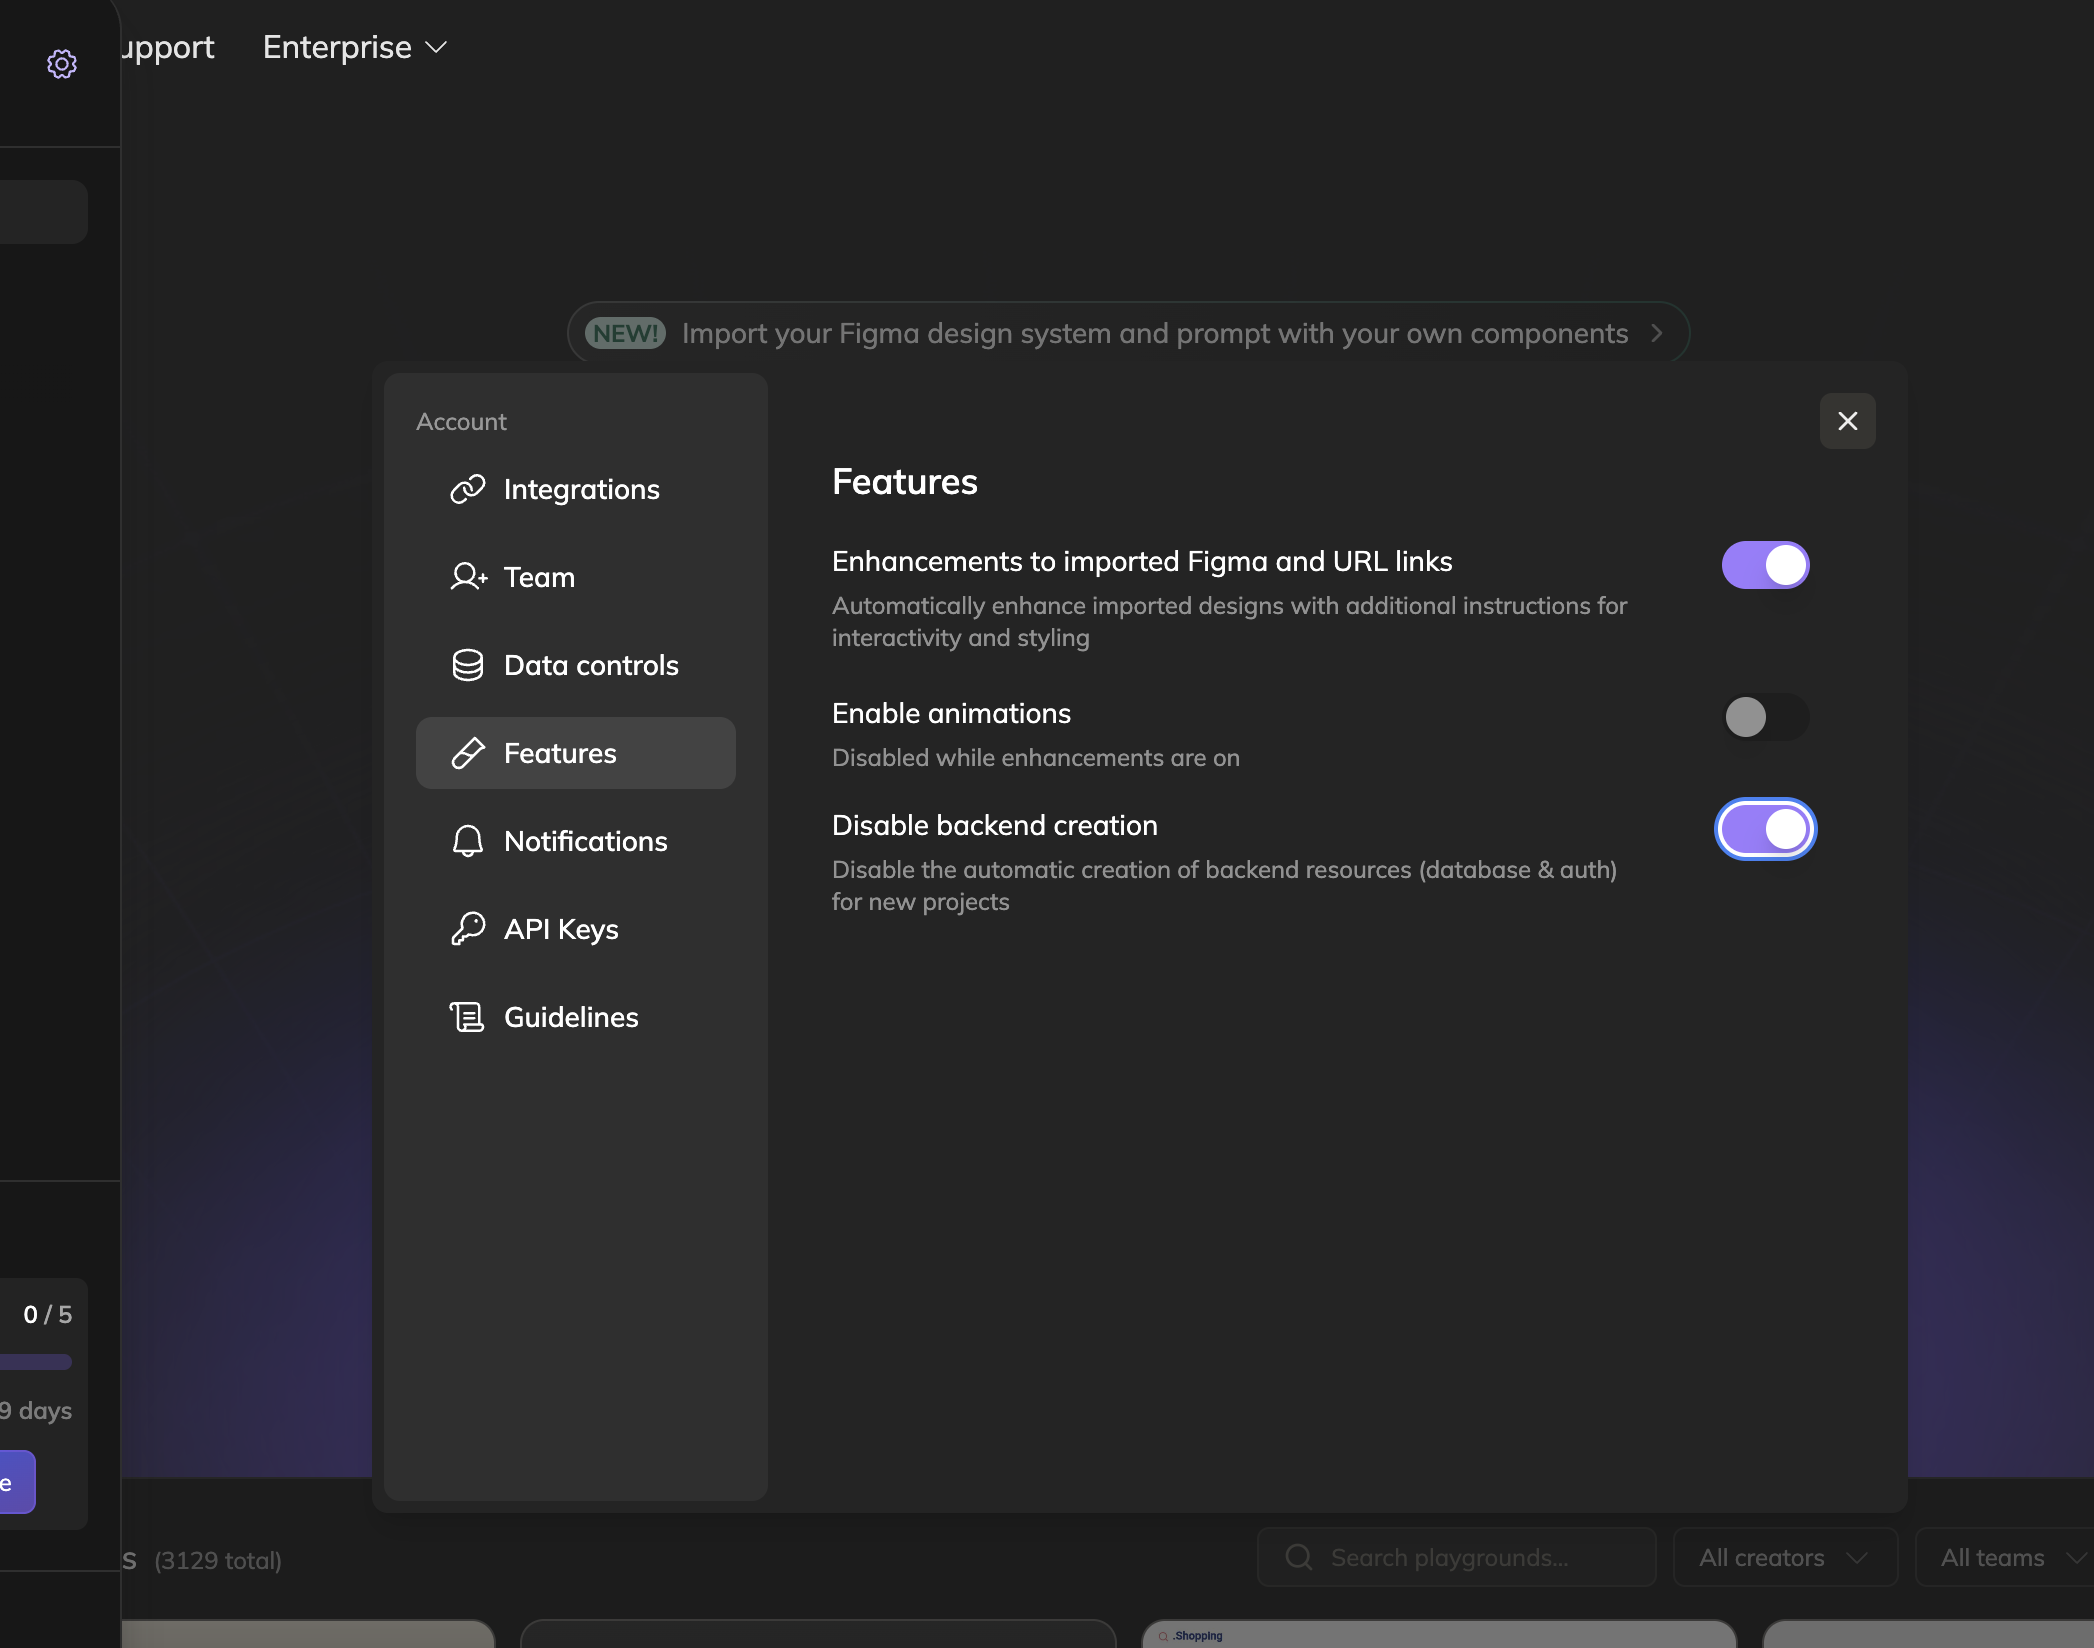2094x1648 pixels.
Task: Select the Features settings tab
Action: click(575, 753)
